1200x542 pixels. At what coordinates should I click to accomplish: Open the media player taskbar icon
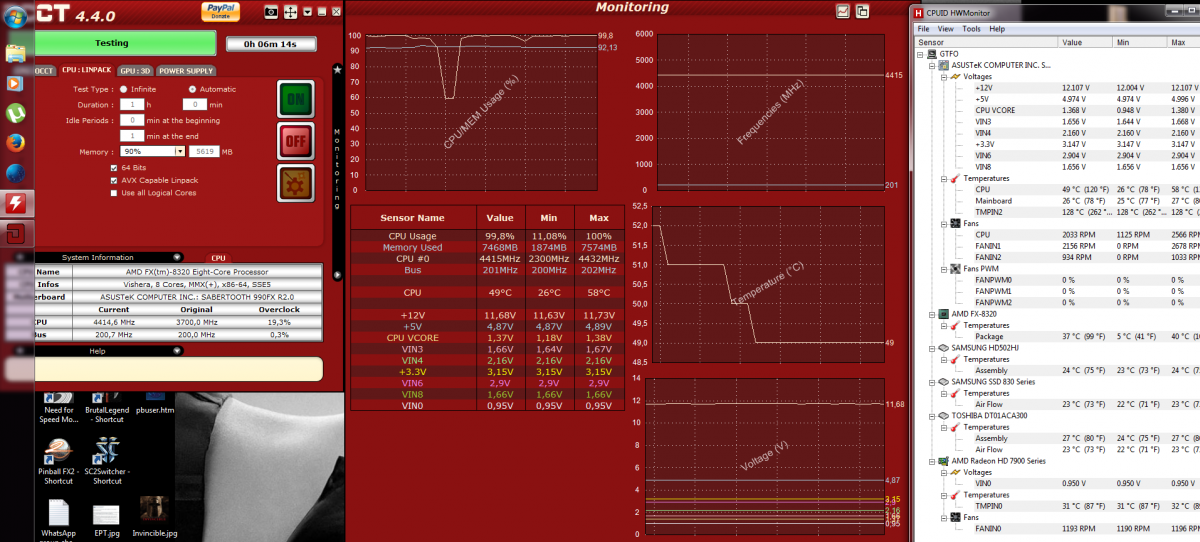coord(15,84)
